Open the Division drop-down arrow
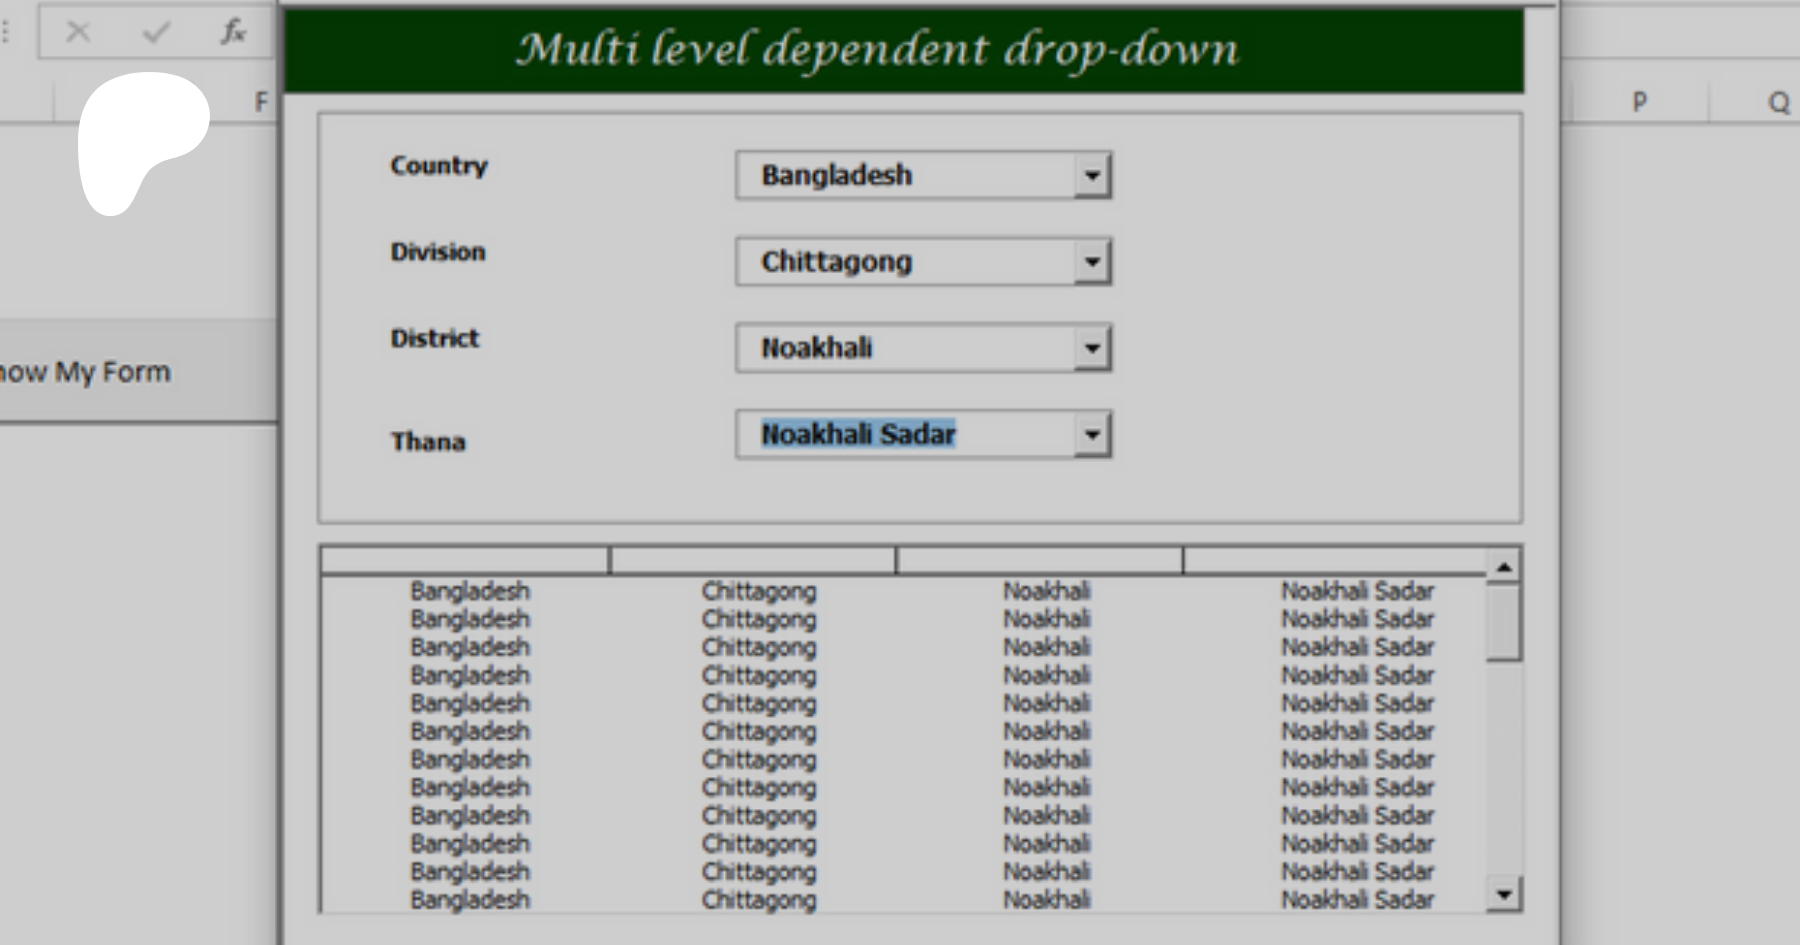The height and width of the screenshot is (945, 1800). 1092,262
